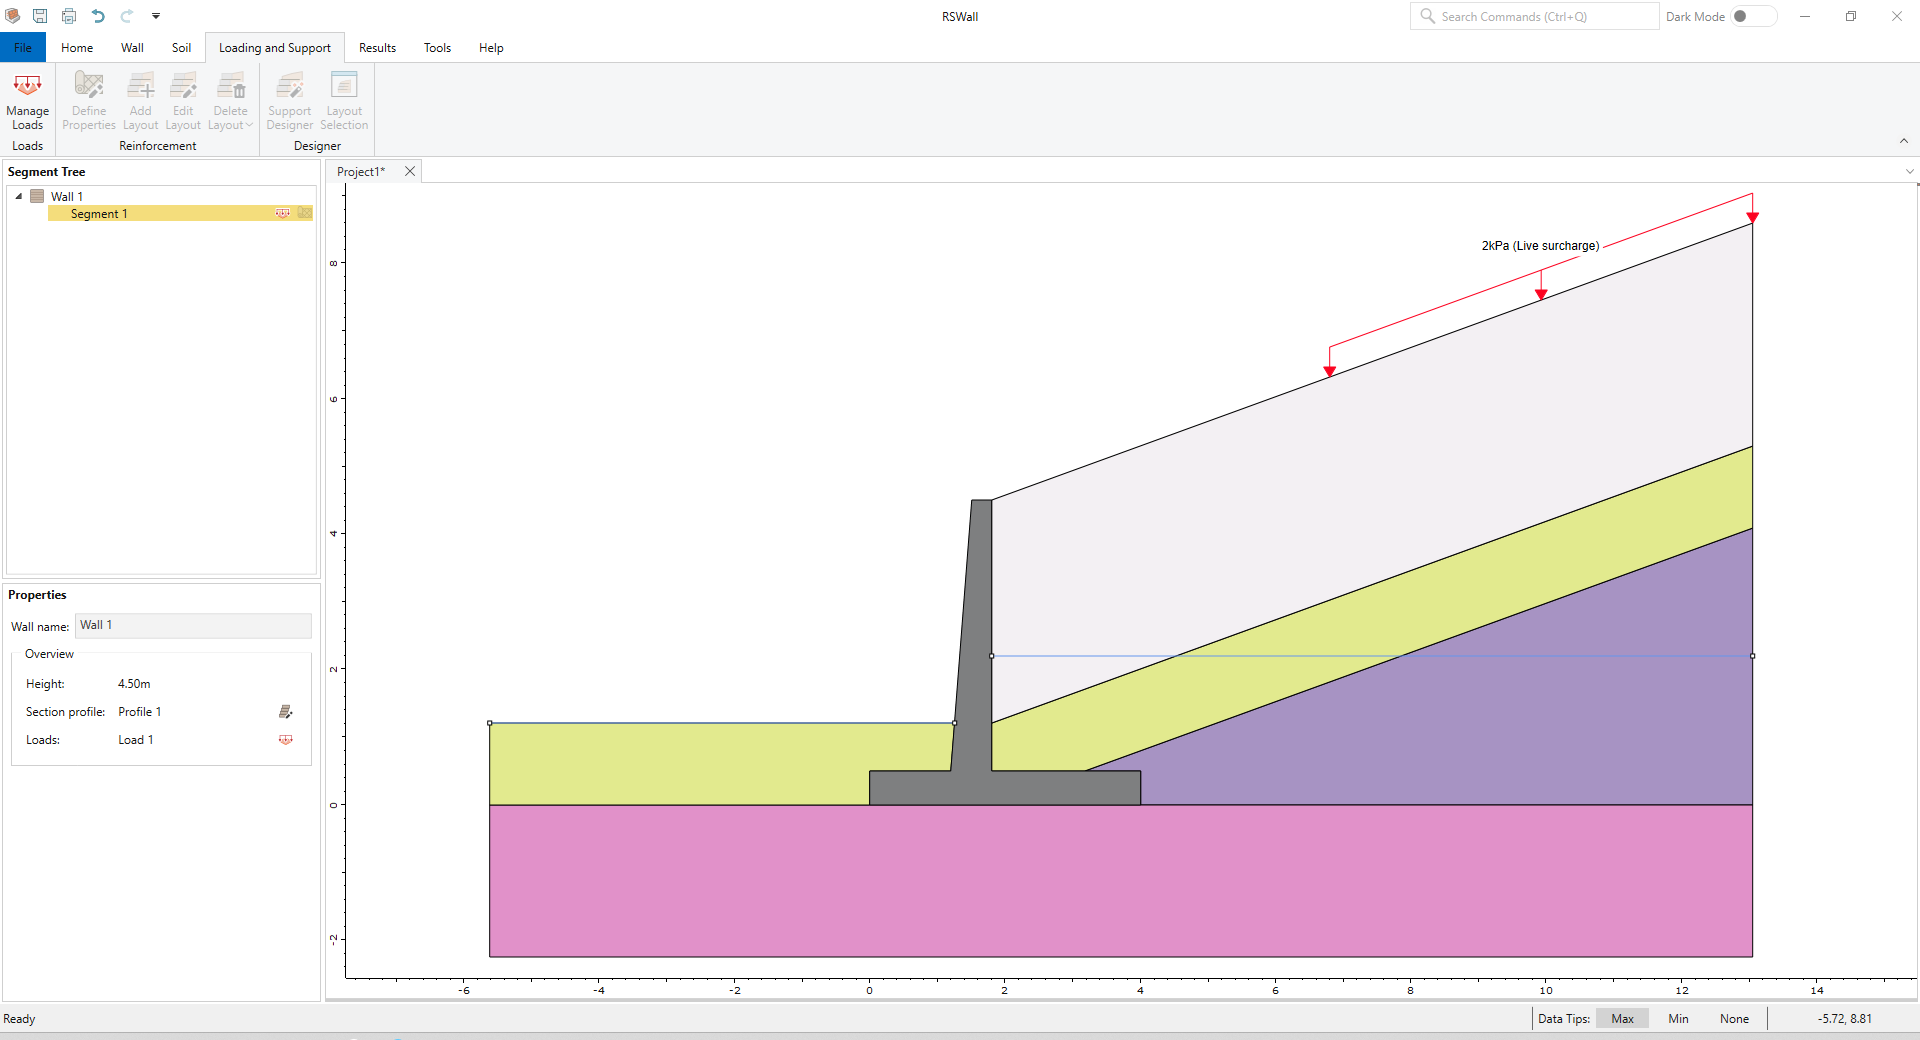Select Wall 1 in the Segment Tree
1920x1040 pixels.
point(67,197)
